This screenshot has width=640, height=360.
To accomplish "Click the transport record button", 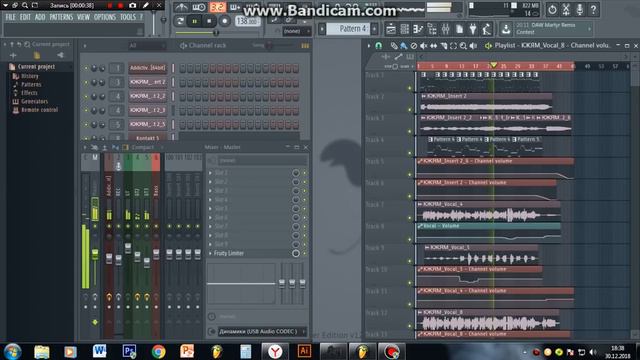I will (x=224, y=21).
